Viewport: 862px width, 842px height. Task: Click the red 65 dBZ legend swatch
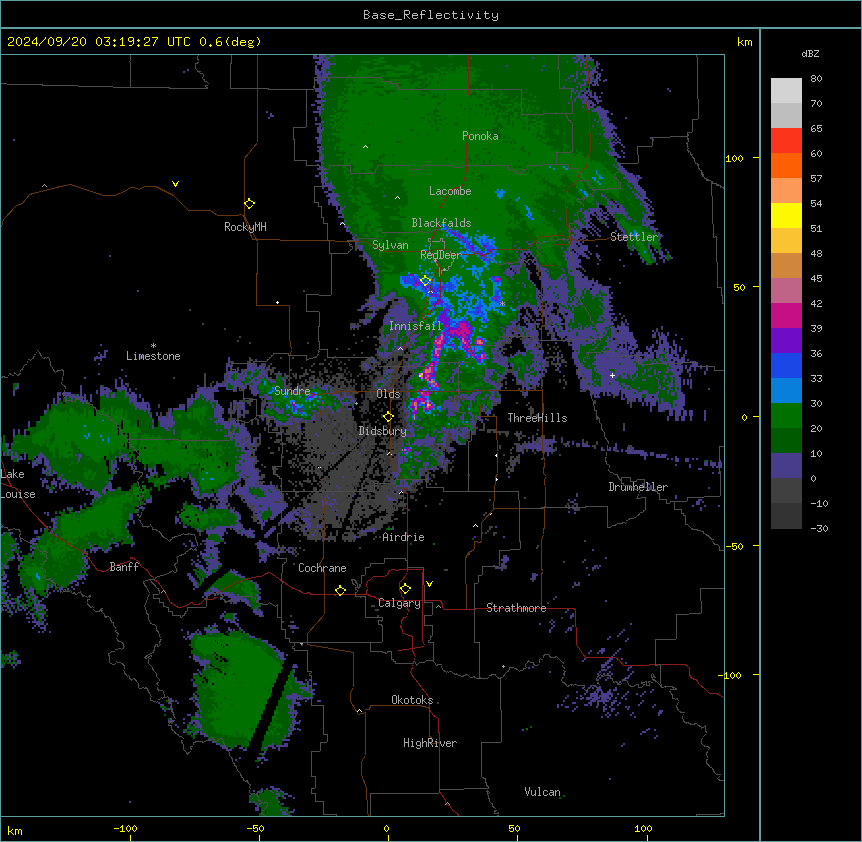point(786,141)
